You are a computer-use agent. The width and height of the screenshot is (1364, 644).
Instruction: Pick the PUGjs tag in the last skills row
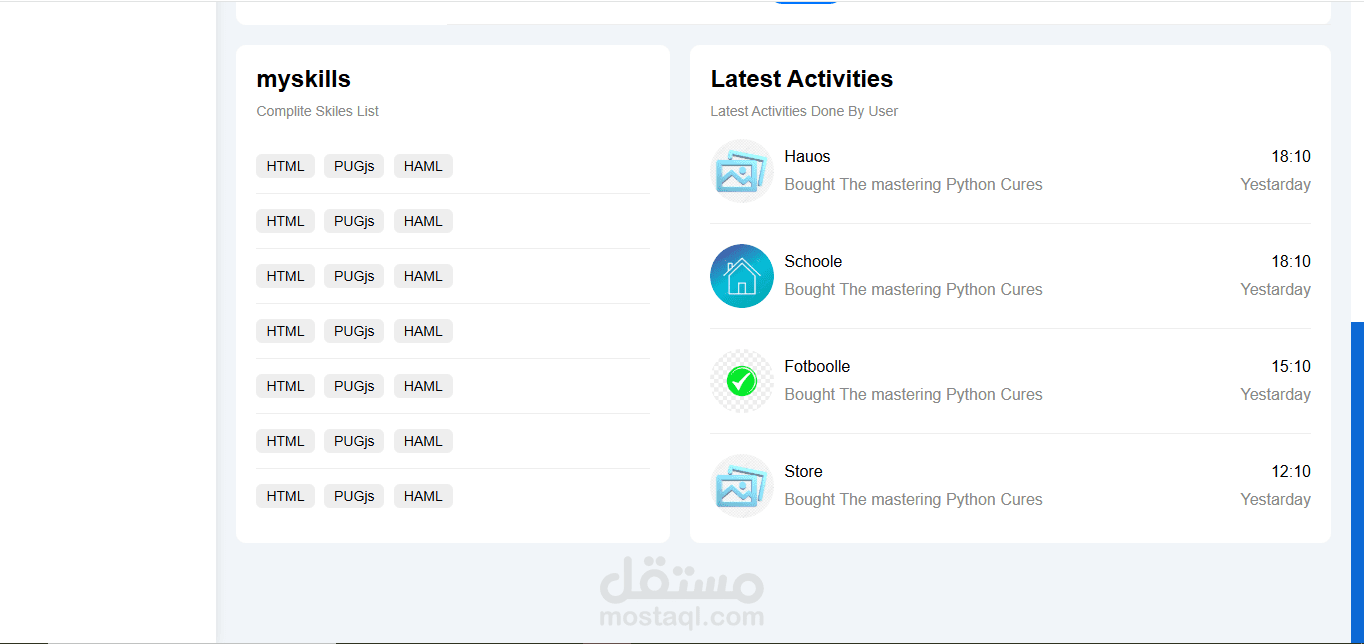(x=354, y=496)
